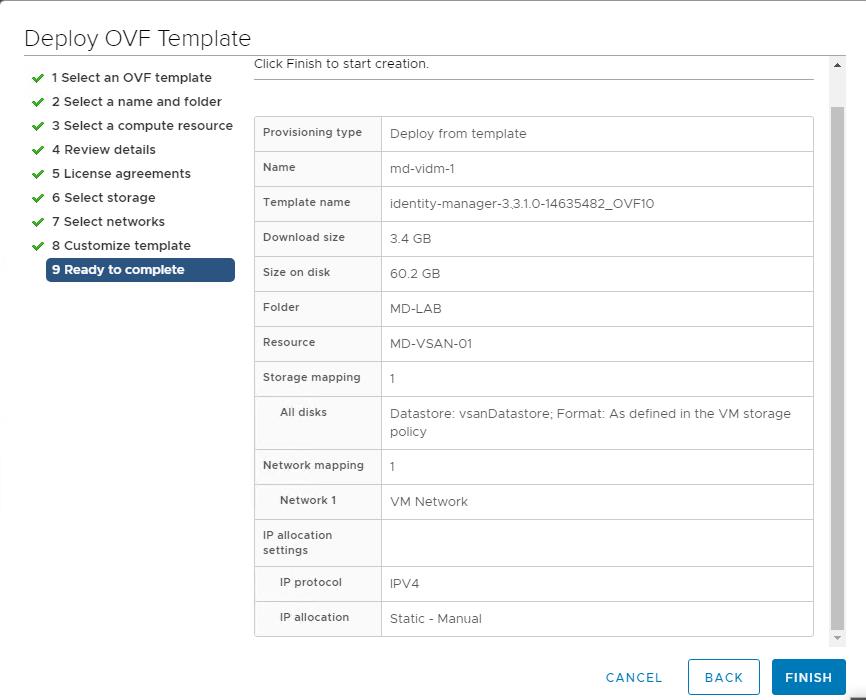Go to step 3 Select a compute resource
The image size is (866, 700).
[x=142, y=125]
